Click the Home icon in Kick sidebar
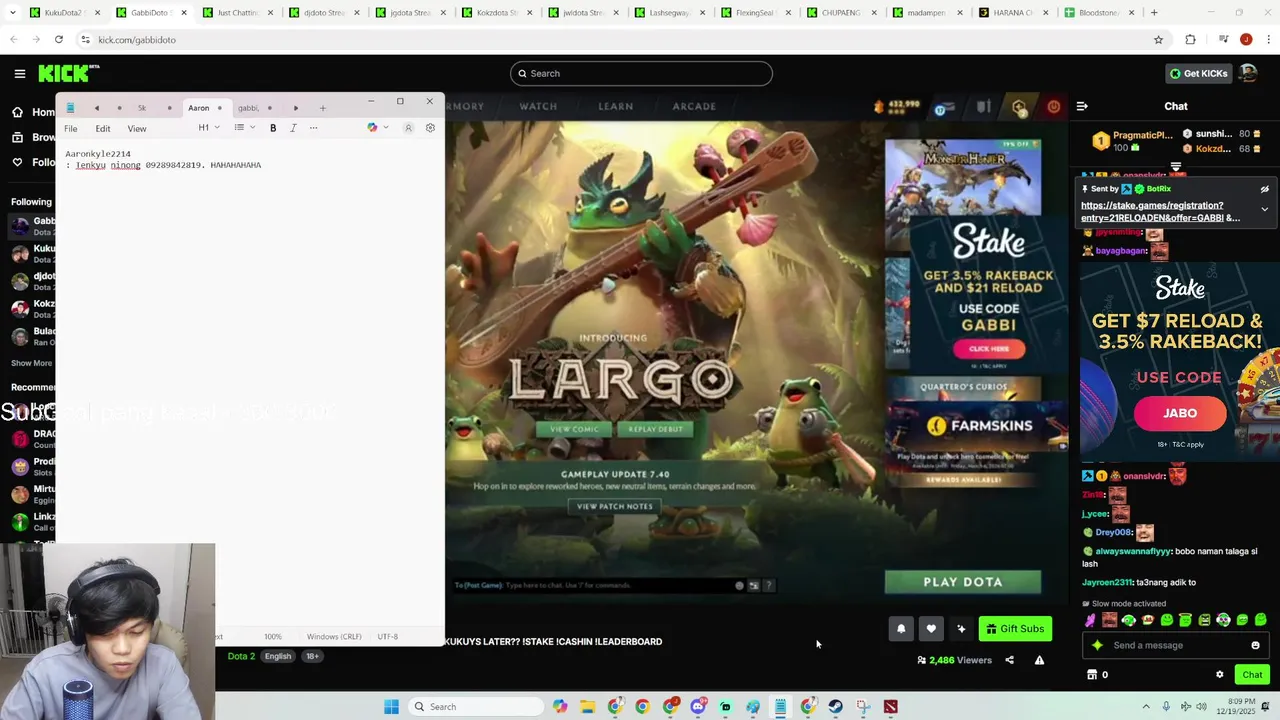Screen dimensions: 1280x720 [17, 112]
